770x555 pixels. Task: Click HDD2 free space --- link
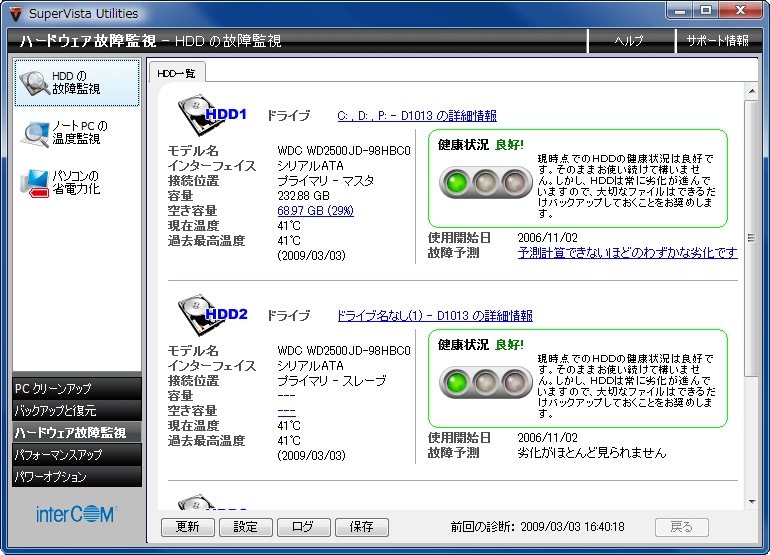(286, 411)
